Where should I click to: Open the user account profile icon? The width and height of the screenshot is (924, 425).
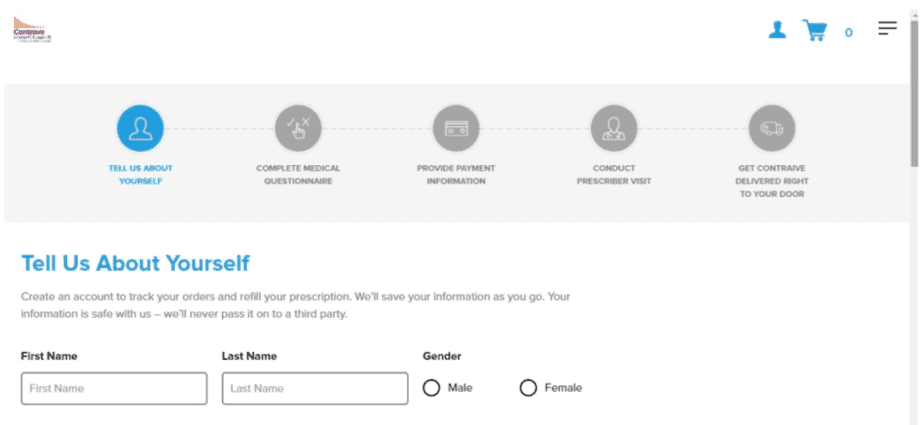coord(777,29)
